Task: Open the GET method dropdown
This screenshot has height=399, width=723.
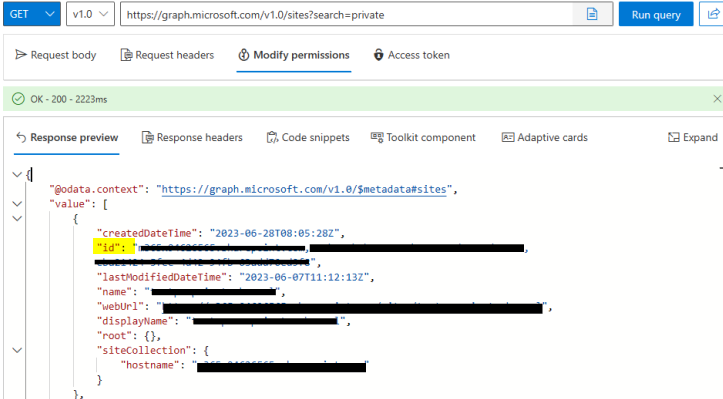Action: click(x=32, y=14)
